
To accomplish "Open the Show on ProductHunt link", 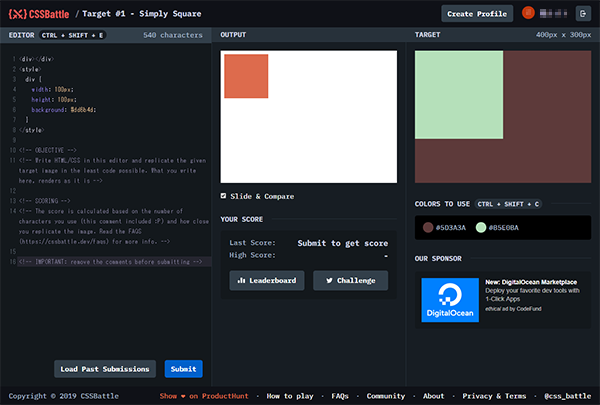I will 204,396.
